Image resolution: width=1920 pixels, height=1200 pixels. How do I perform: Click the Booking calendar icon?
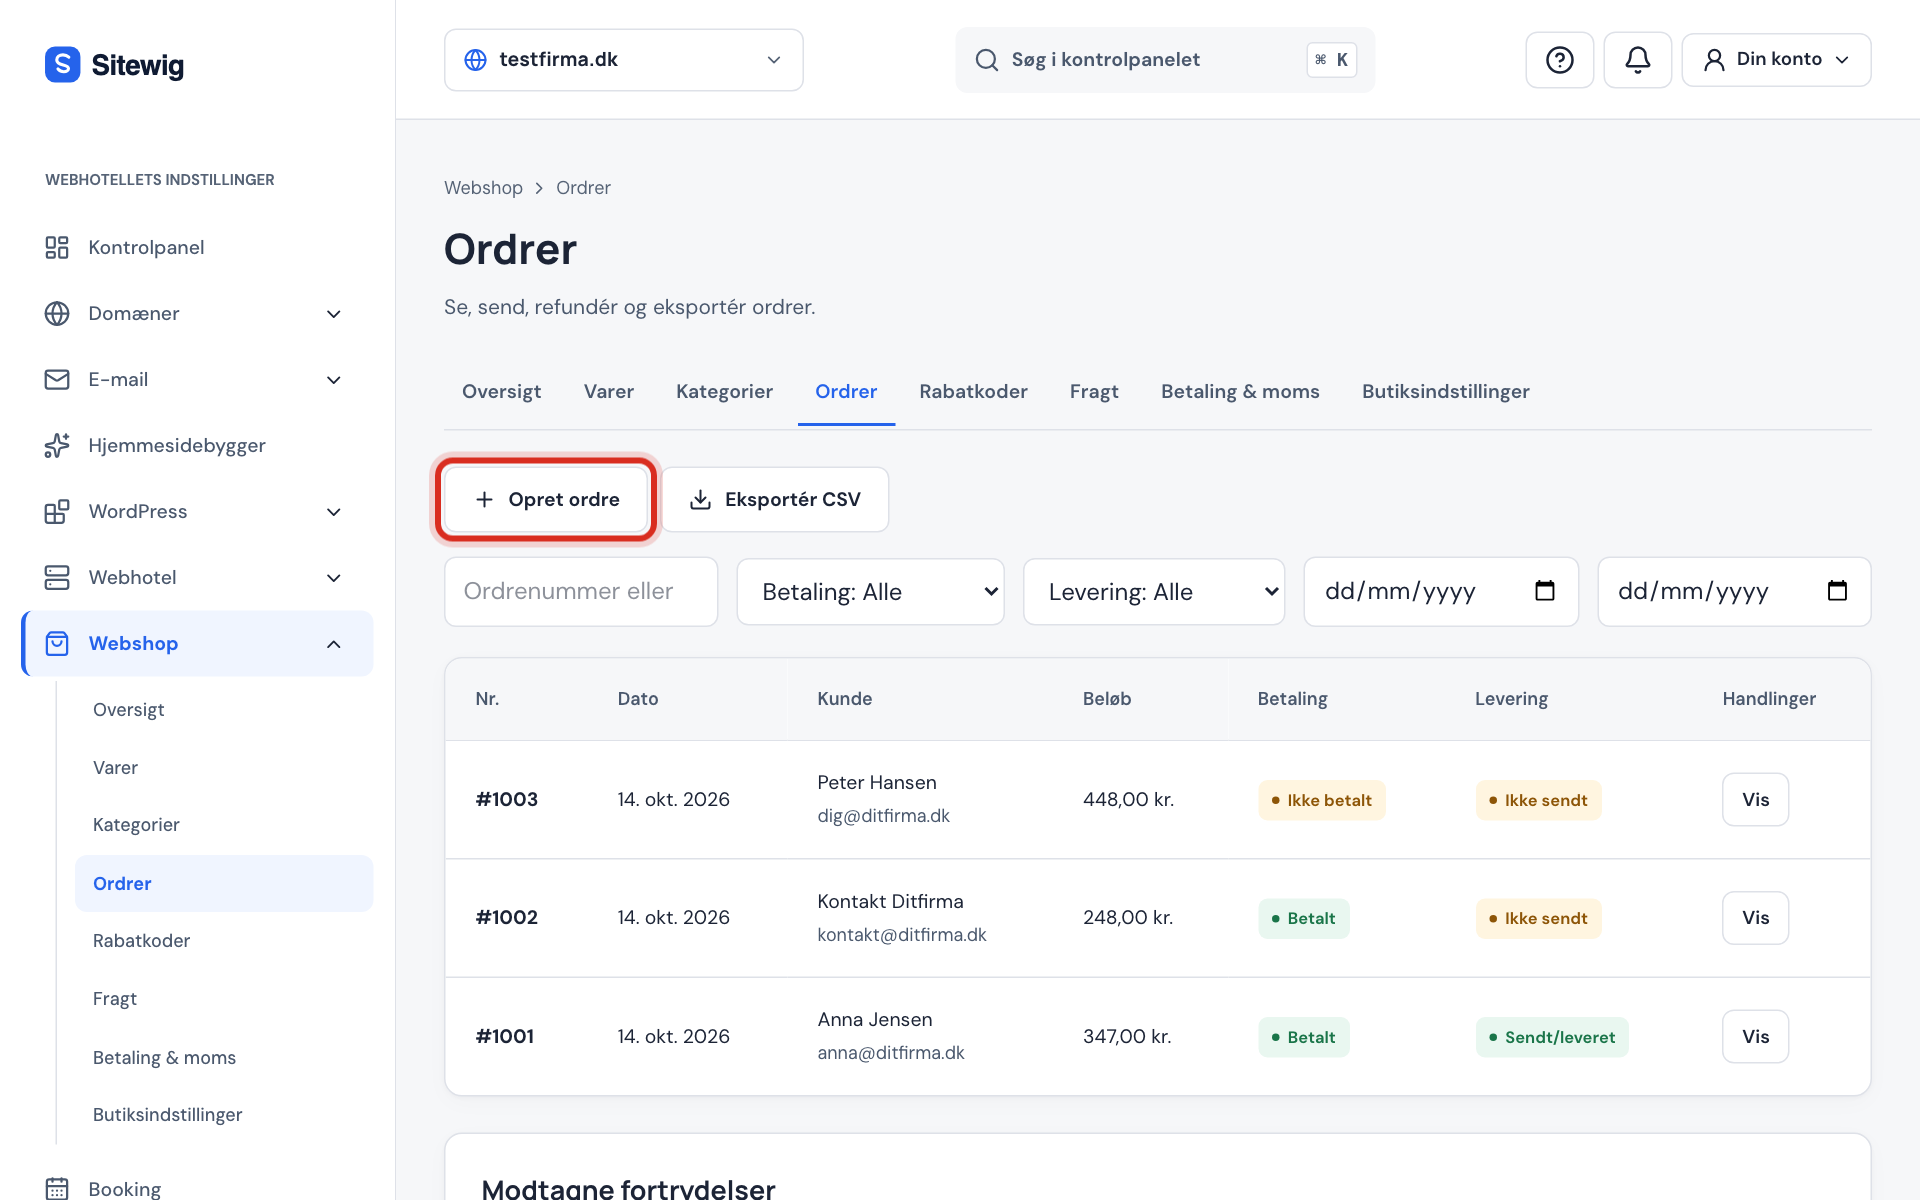tap(57, 1188)
